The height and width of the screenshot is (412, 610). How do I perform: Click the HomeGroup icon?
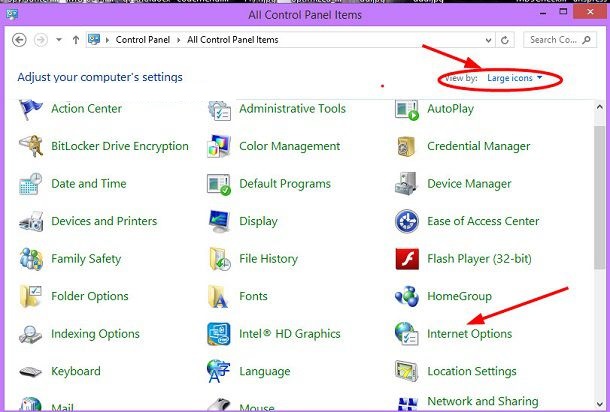pos(407,296)
